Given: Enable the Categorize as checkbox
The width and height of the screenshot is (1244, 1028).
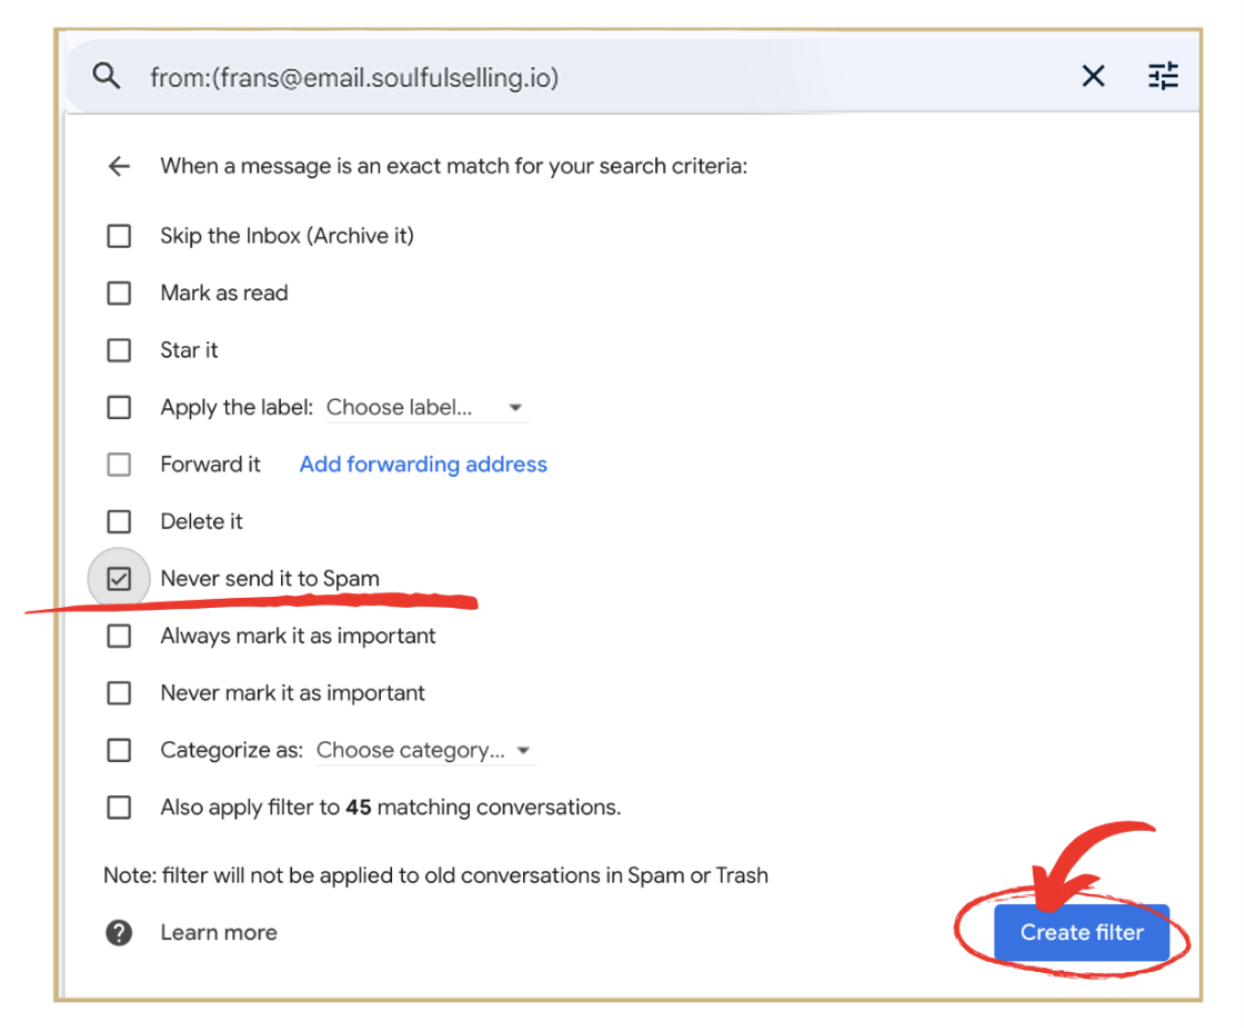Looking at the screenshot, I should point(119,750).
